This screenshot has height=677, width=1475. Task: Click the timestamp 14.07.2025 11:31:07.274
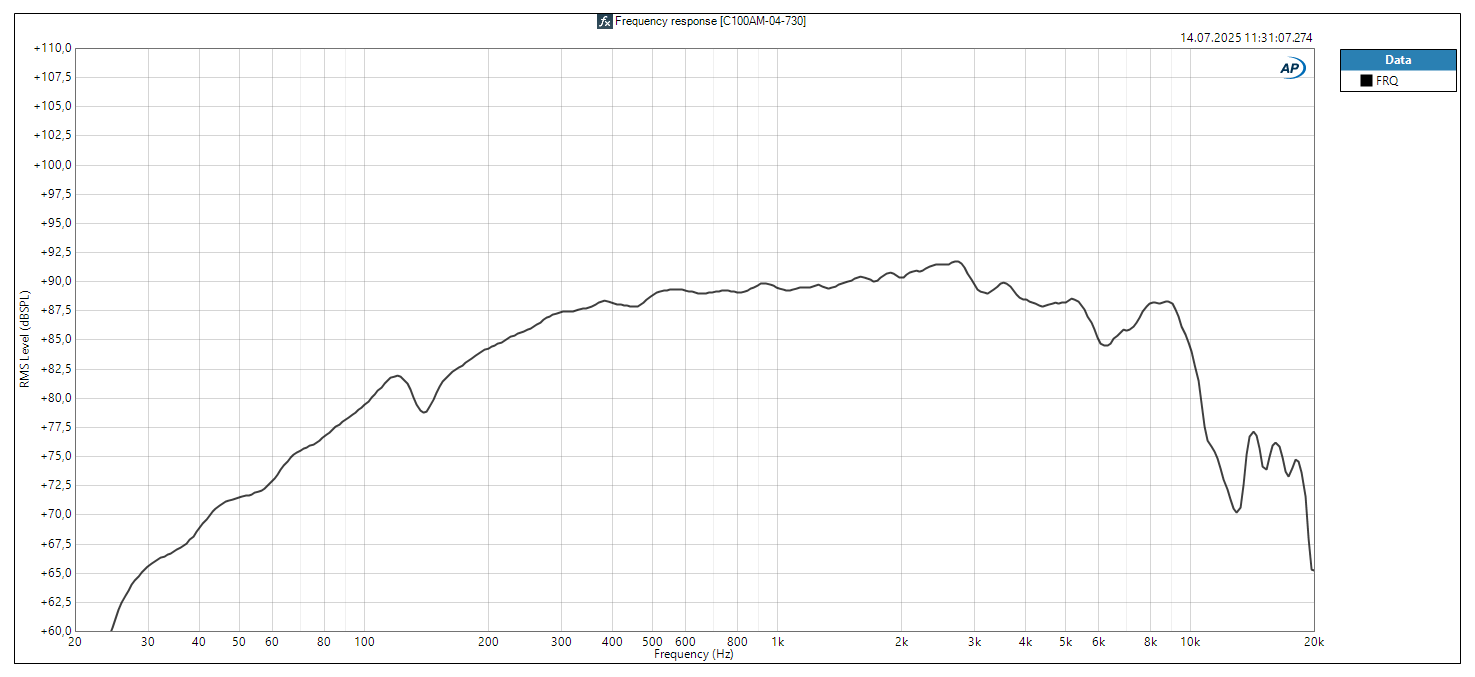(x=1246, y=38)
